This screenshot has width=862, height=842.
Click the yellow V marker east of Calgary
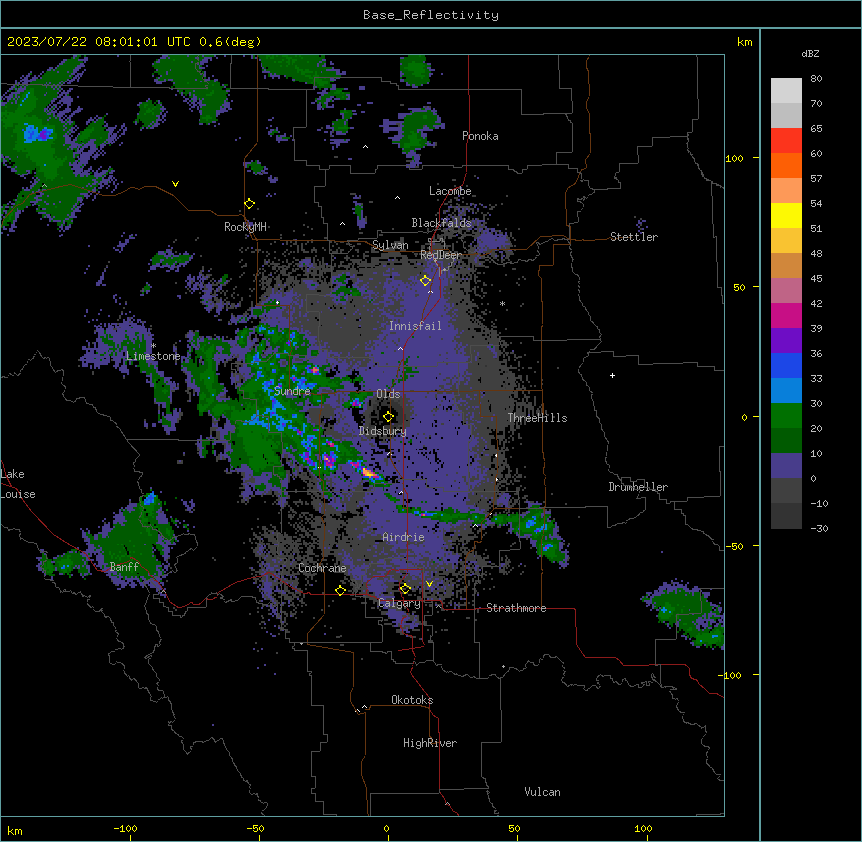pos(429,584)
